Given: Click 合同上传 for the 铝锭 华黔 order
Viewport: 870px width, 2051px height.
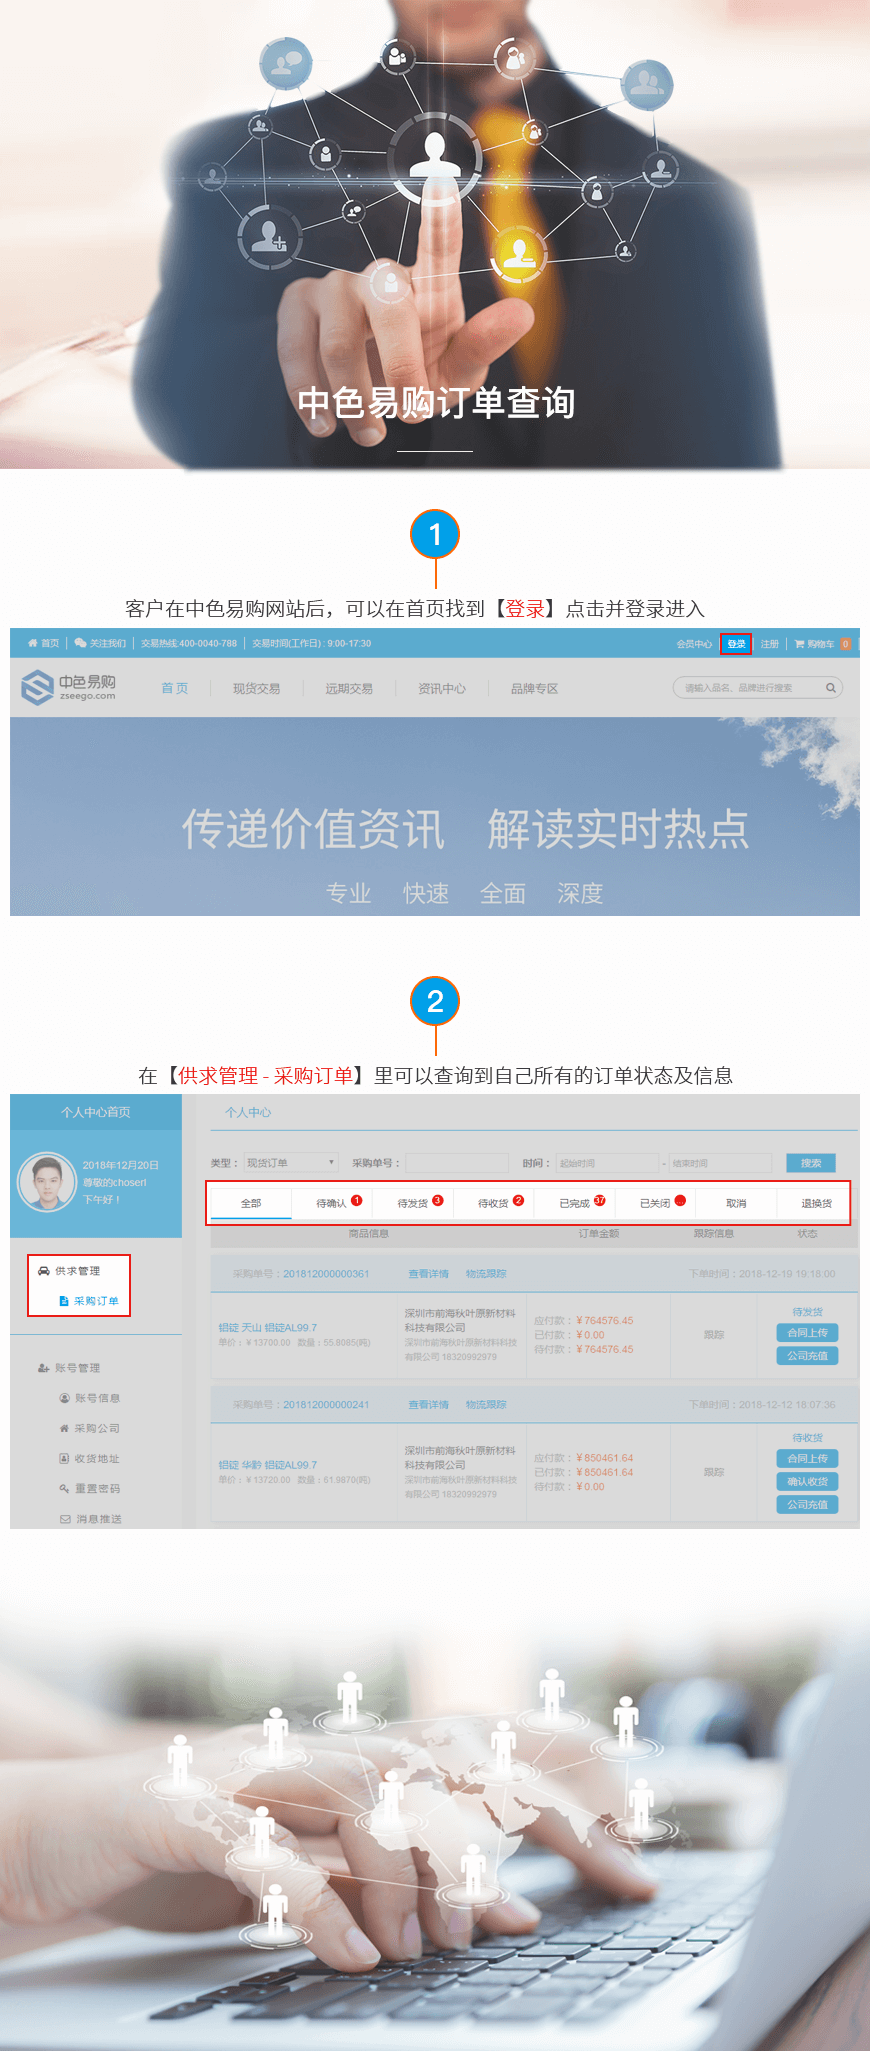Looking at the screenshot, I should point(807,1459).
